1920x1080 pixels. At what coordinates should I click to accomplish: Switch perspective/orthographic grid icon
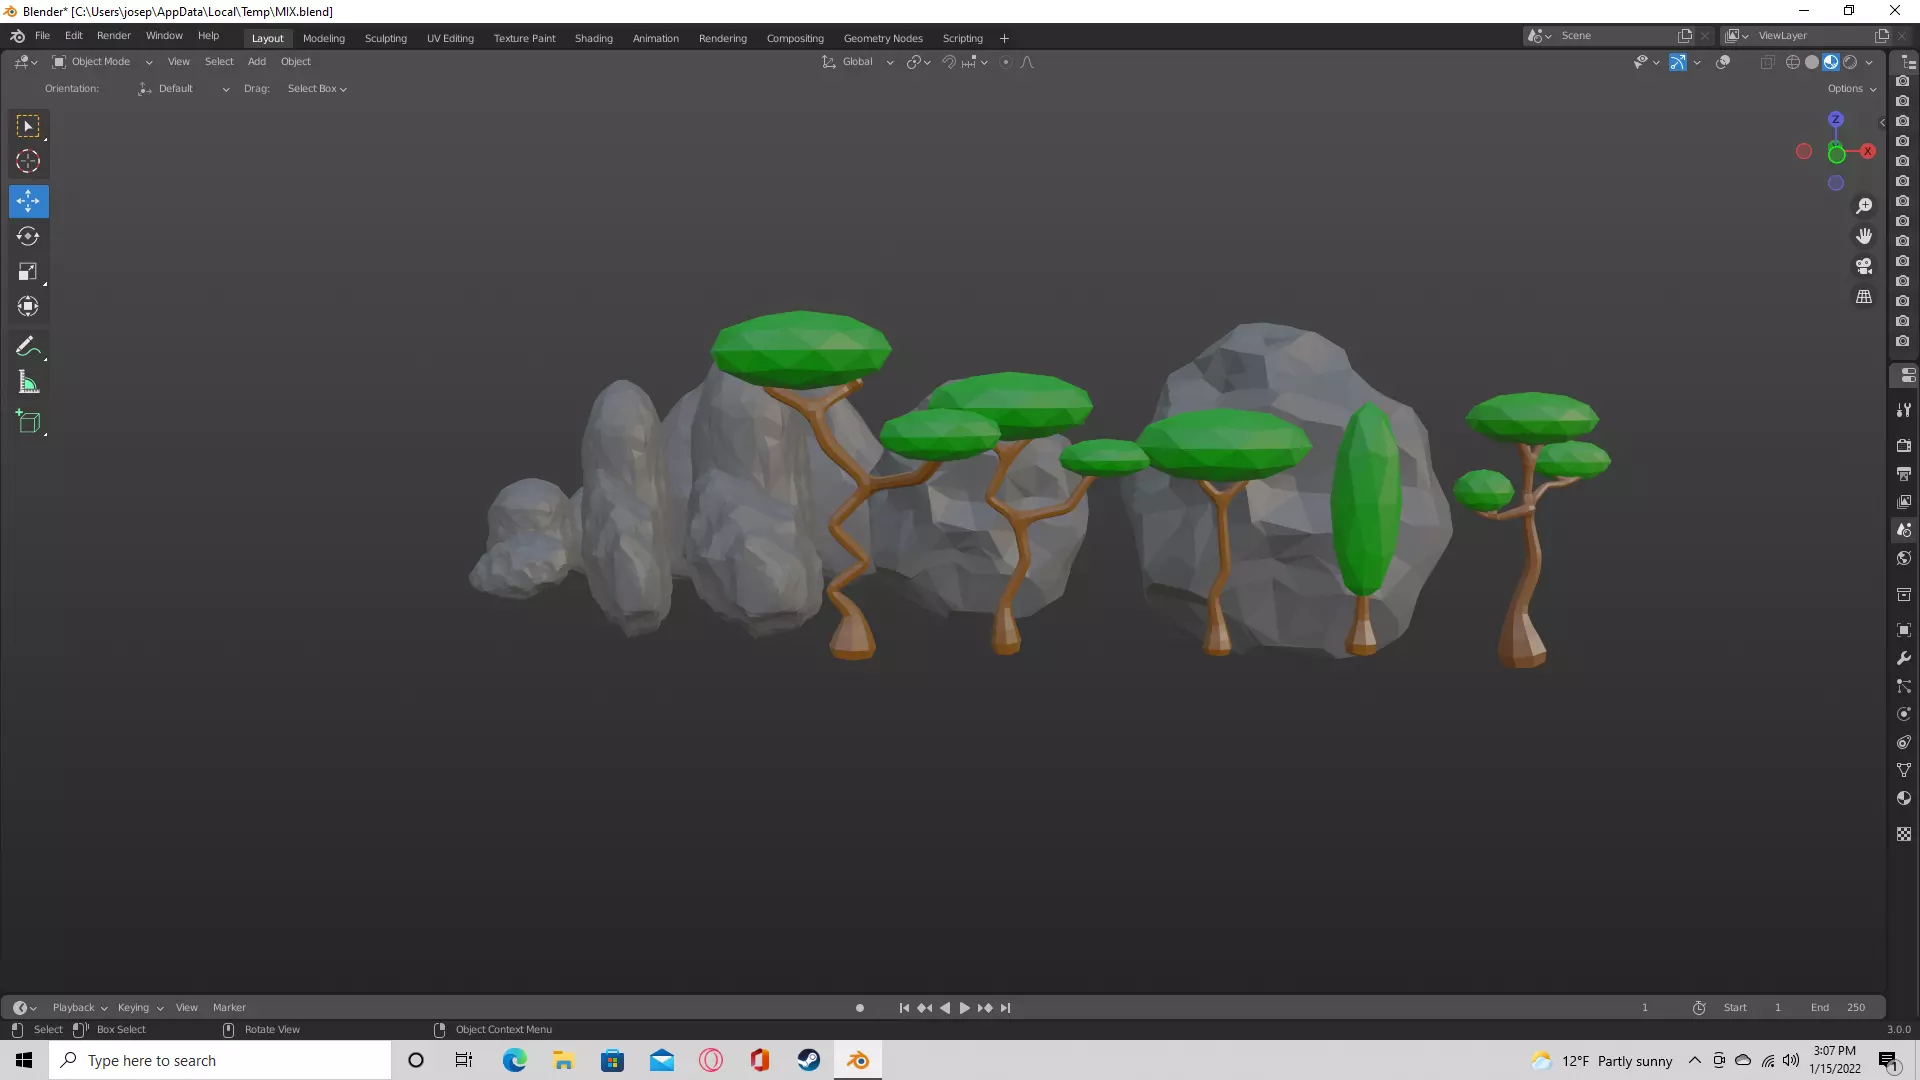pyautogui.click(x=1864, y=297)
